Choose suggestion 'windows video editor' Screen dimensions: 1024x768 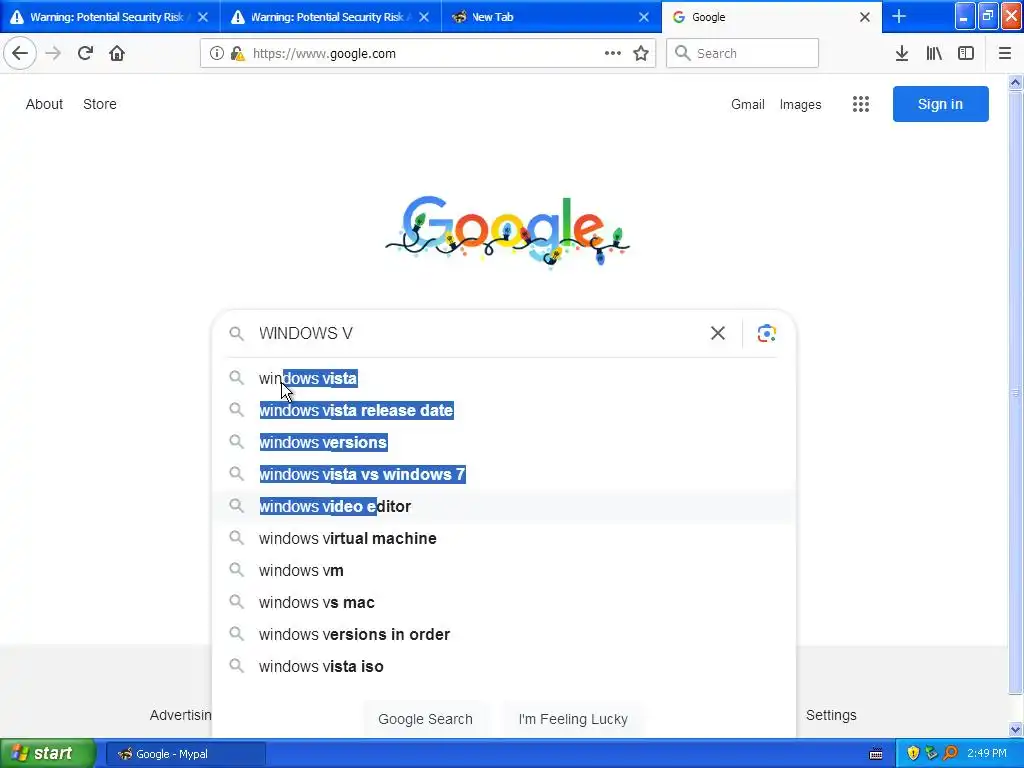503,506
